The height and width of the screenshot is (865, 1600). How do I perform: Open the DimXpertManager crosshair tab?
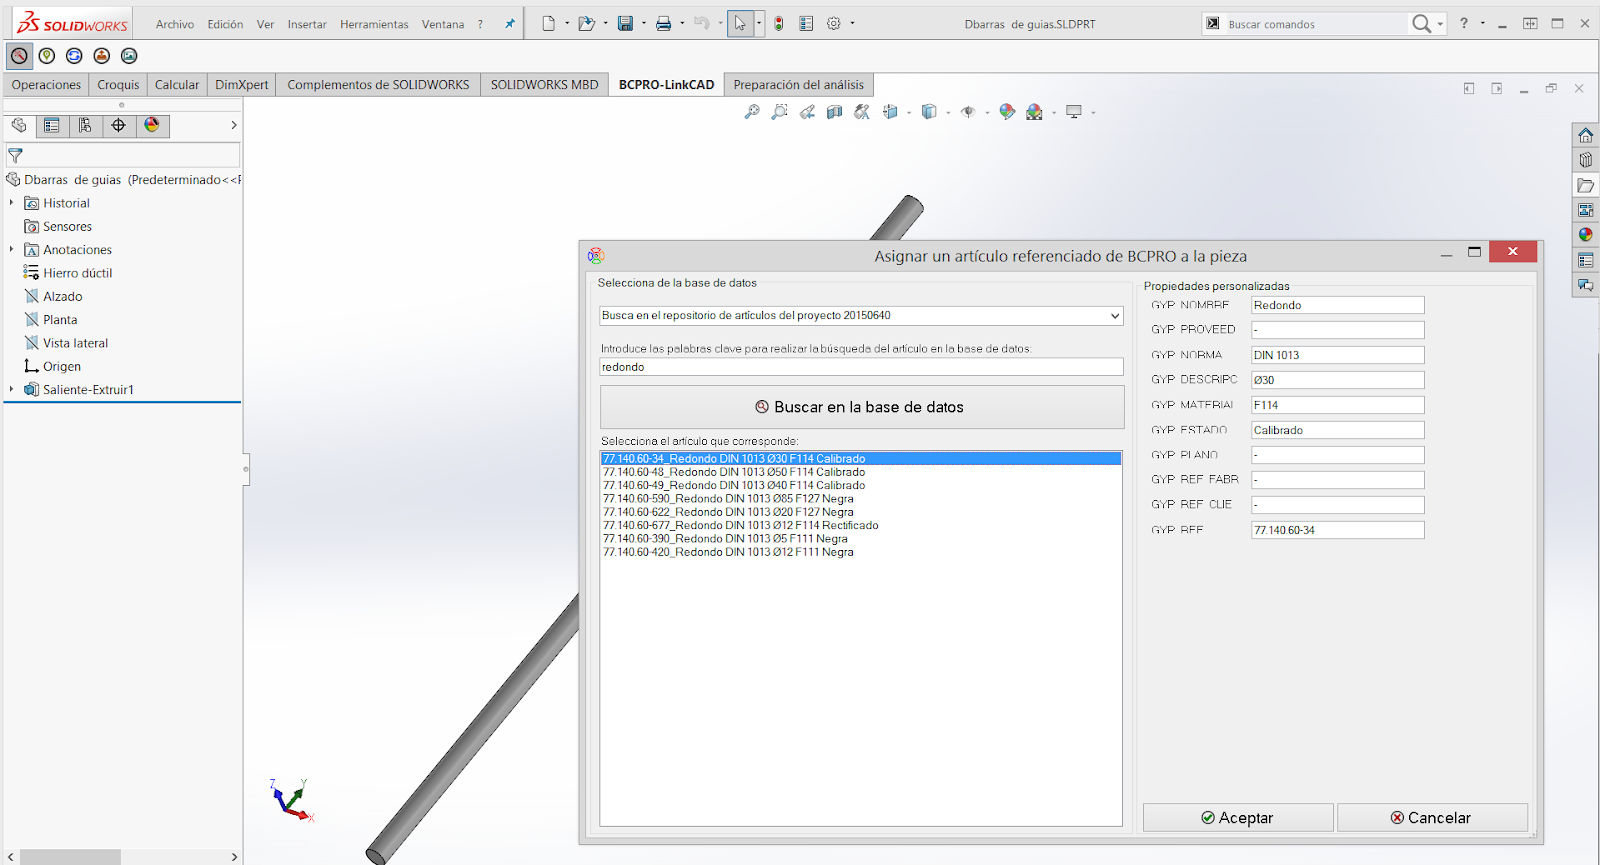tap(118, 126)
